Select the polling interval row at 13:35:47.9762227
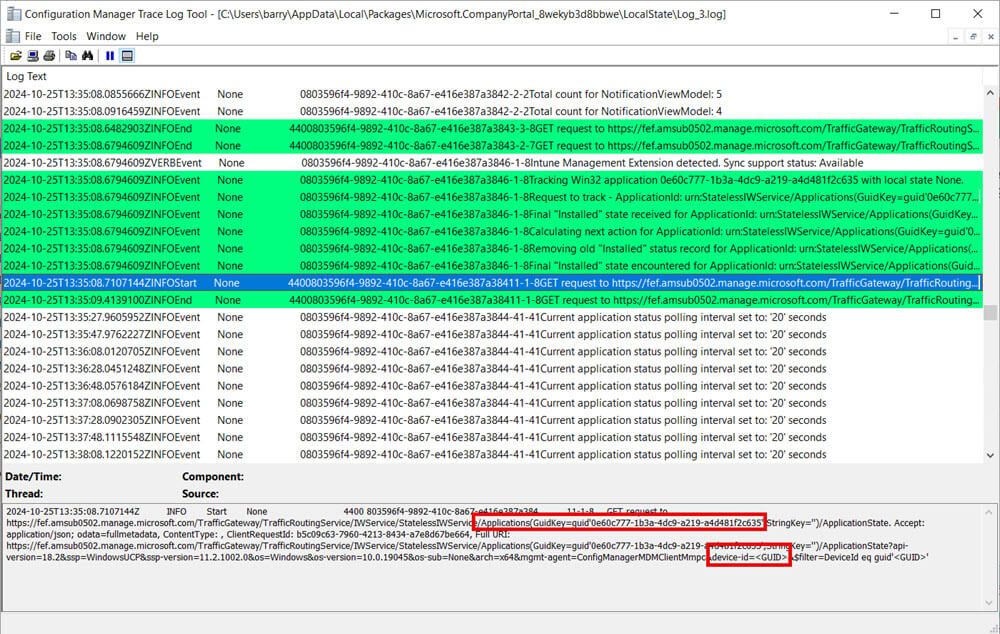 (492, 335)
